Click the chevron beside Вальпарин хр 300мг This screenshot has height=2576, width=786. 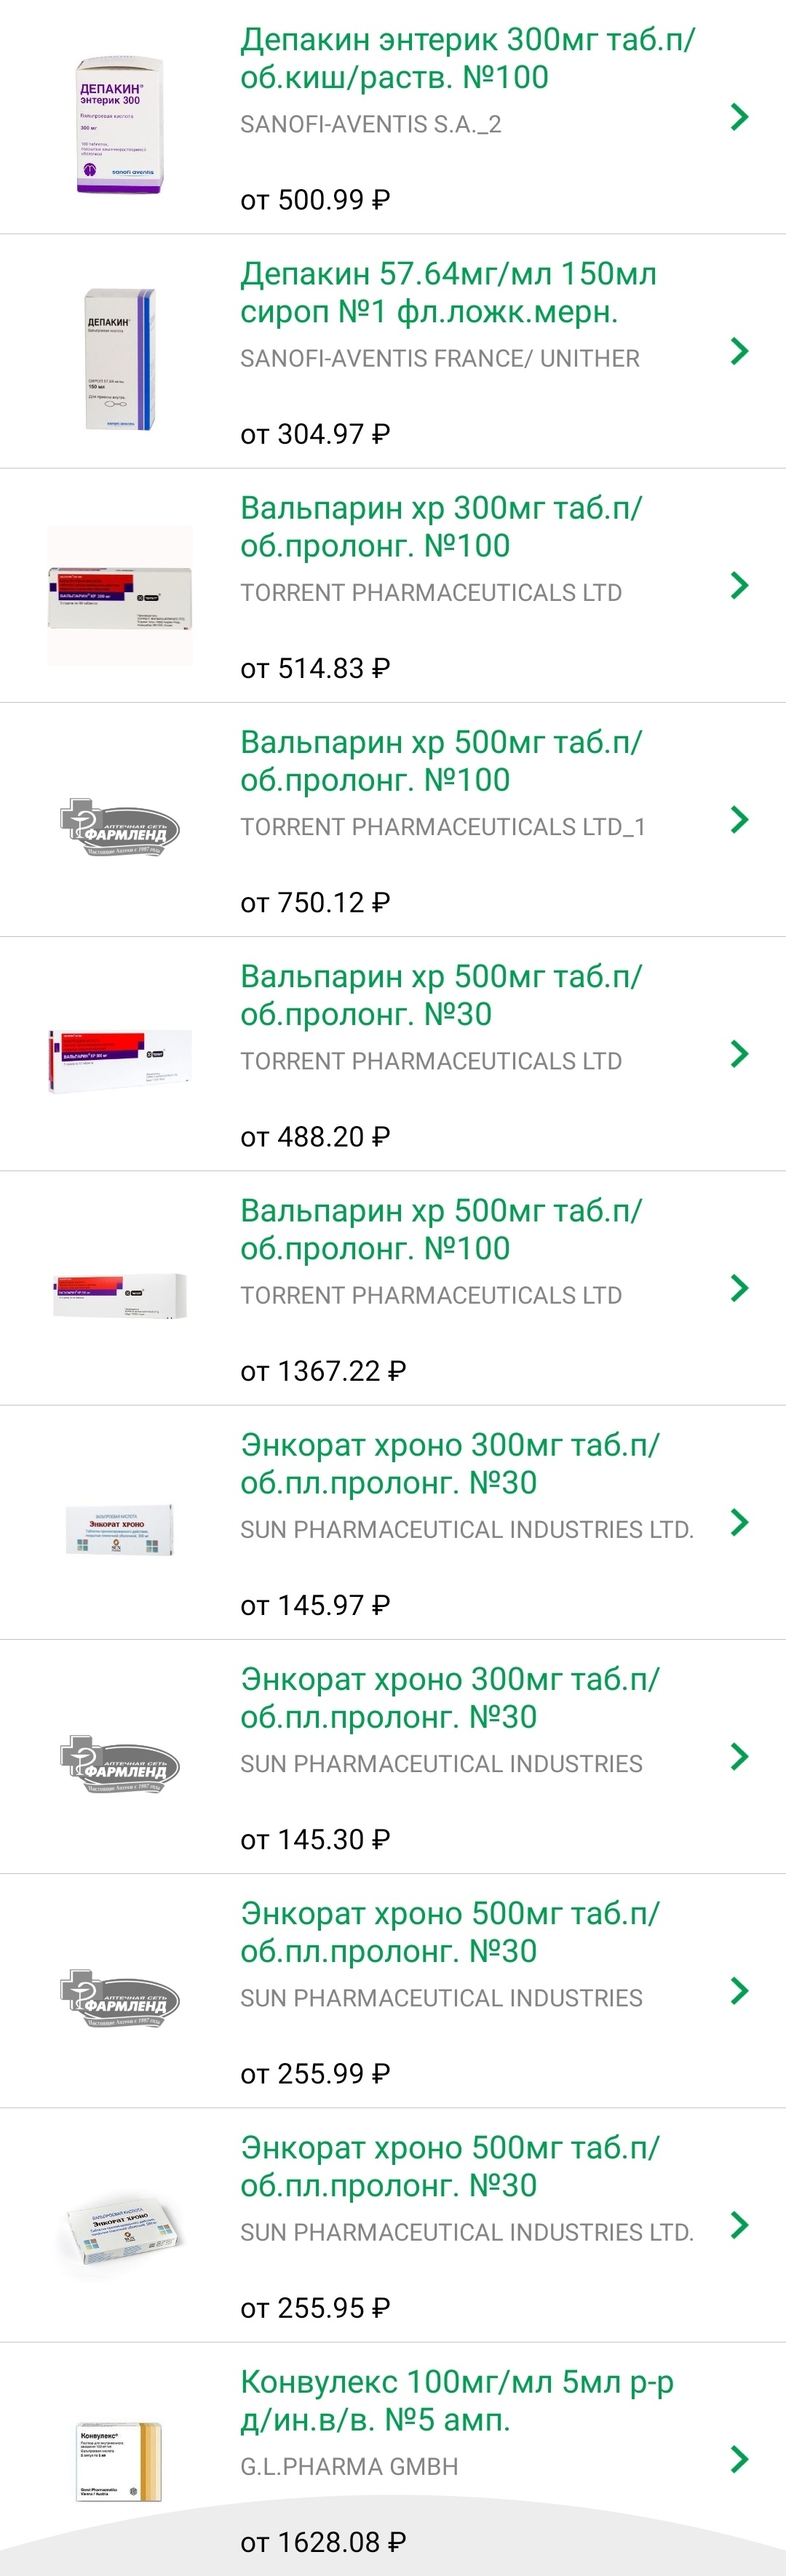pyautogui.click(x=740, y=585)
